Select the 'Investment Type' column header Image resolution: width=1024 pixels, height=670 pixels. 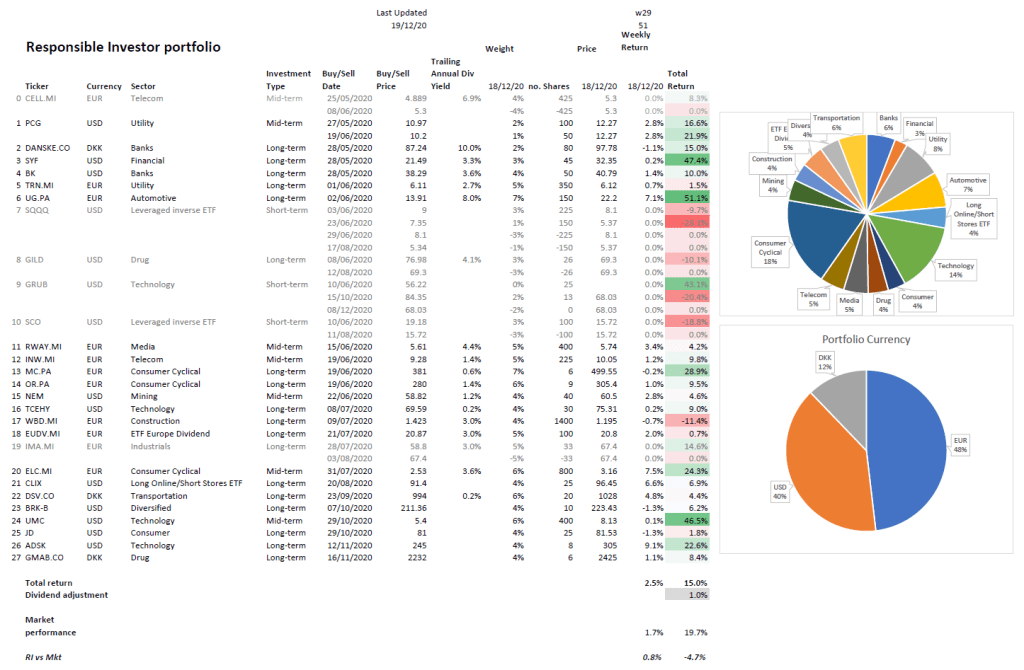tap(288, 80)
